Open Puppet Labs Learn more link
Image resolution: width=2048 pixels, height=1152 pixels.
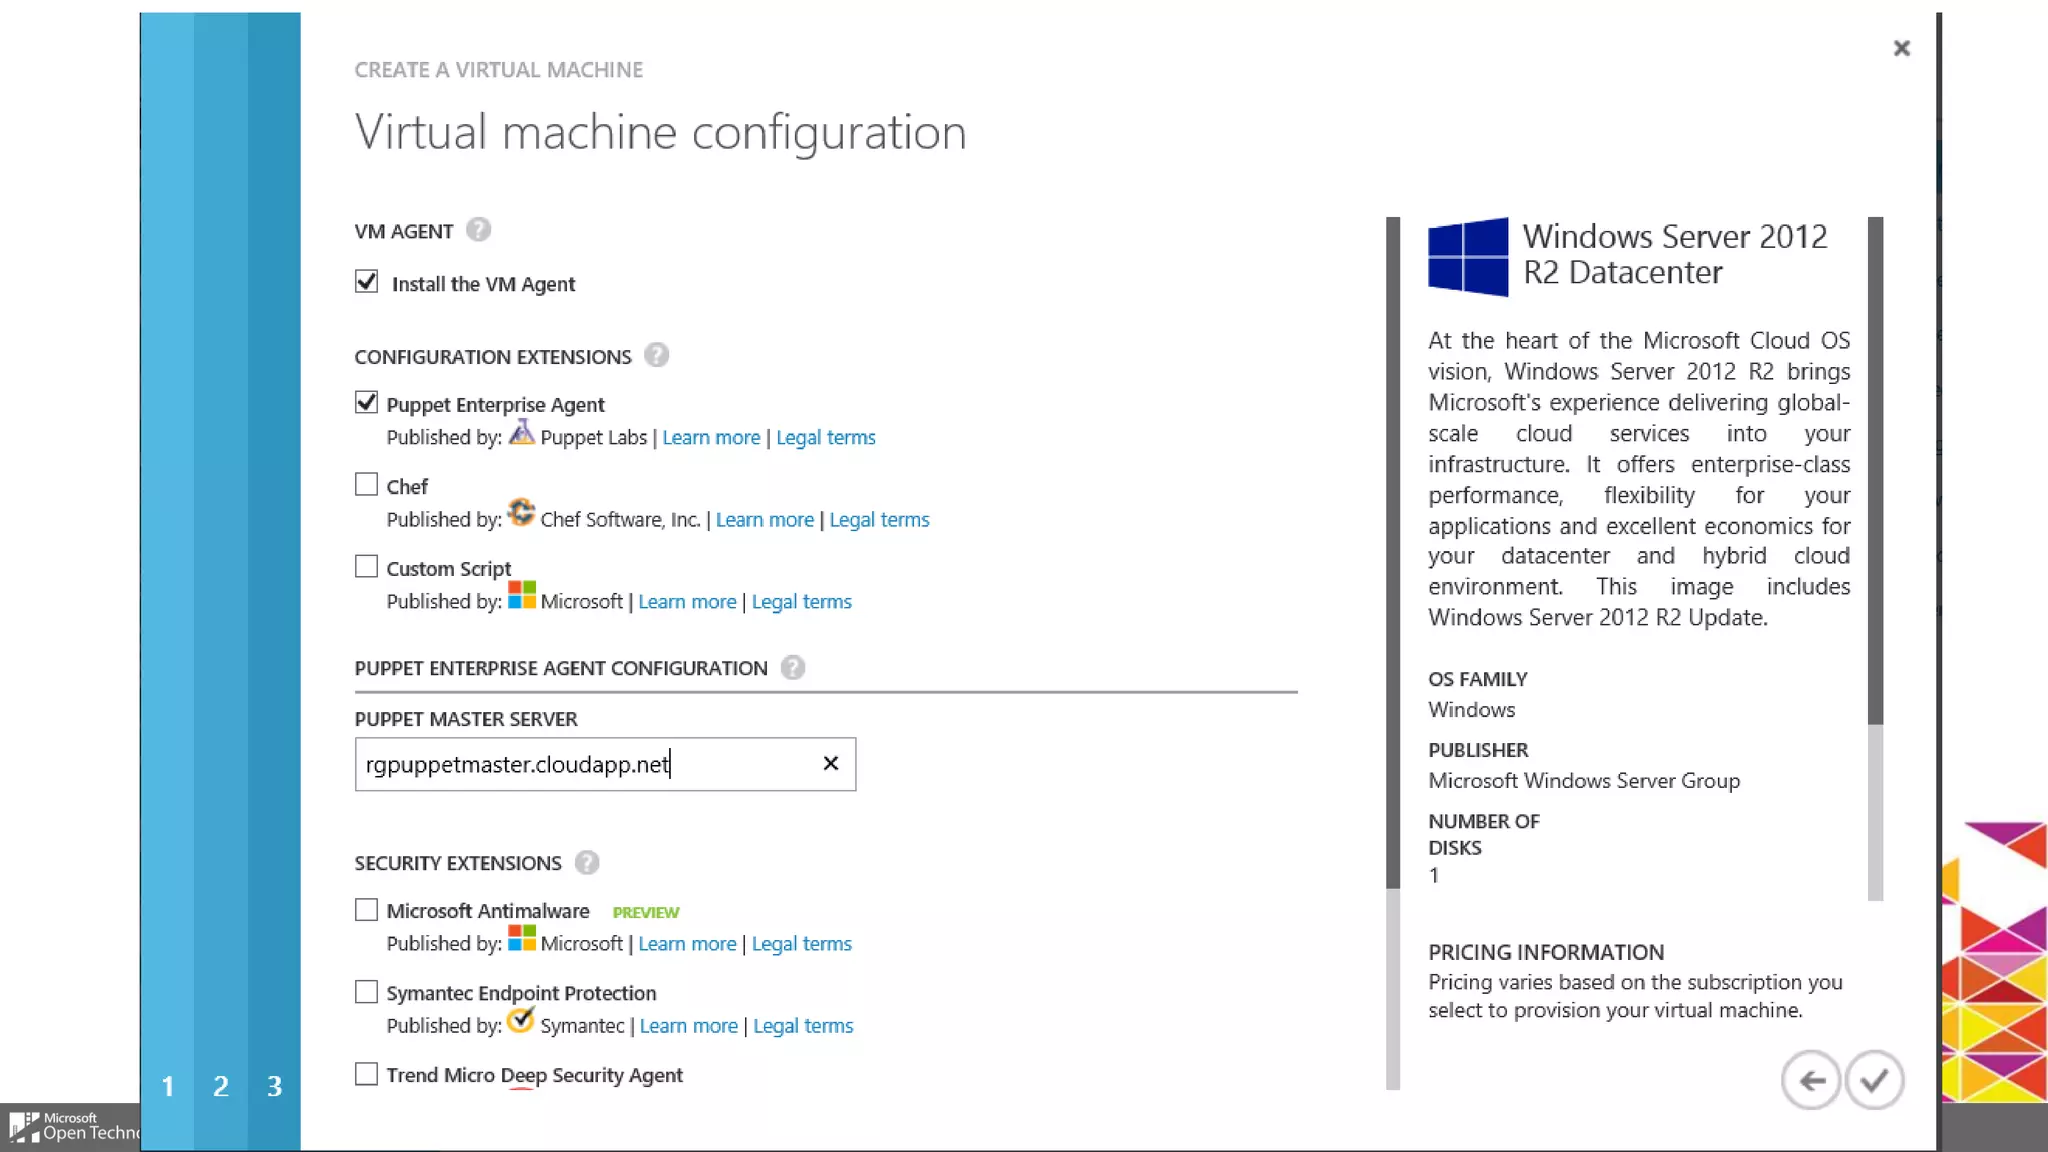click(710, 437)
